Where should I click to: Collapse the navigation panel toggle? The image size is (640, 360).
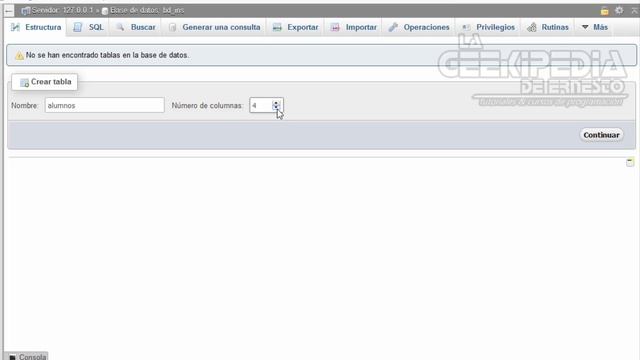click(x=9, y=11)
